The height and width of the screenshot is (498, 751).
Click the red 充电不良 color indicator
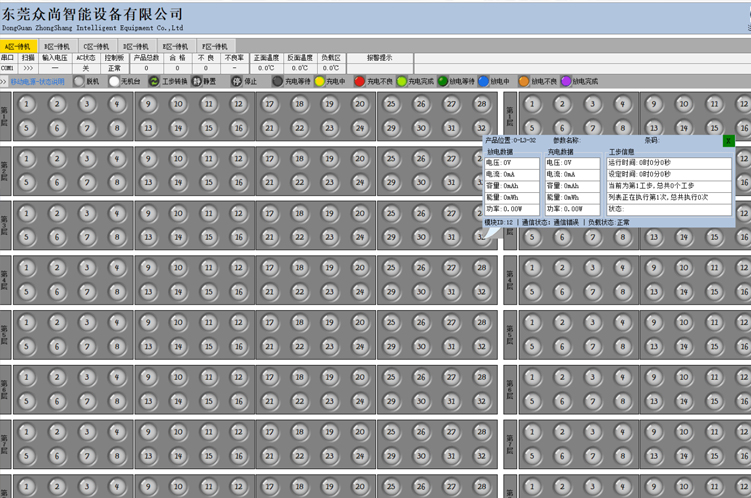(x=360, y=81)
